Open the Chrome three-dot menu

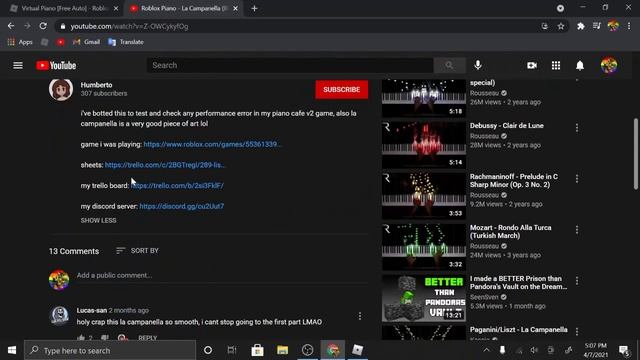(629, 26)
